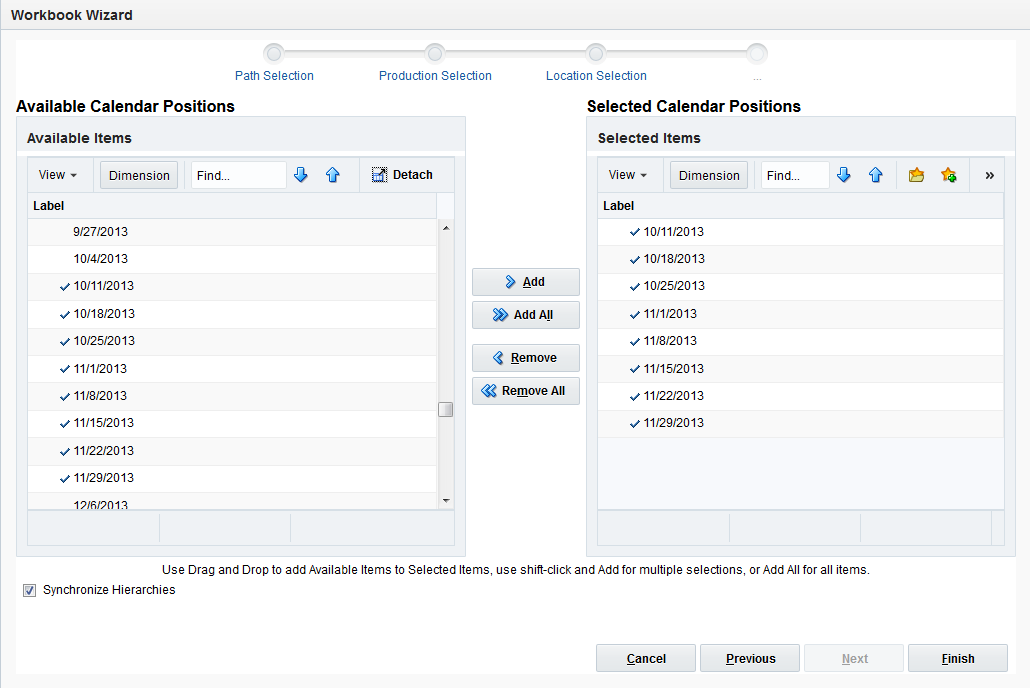The width and height of the screenshot is (1030, 688).
Task: Click the find previous up arrow in Available Items
Action: click(x=332, y=175)
